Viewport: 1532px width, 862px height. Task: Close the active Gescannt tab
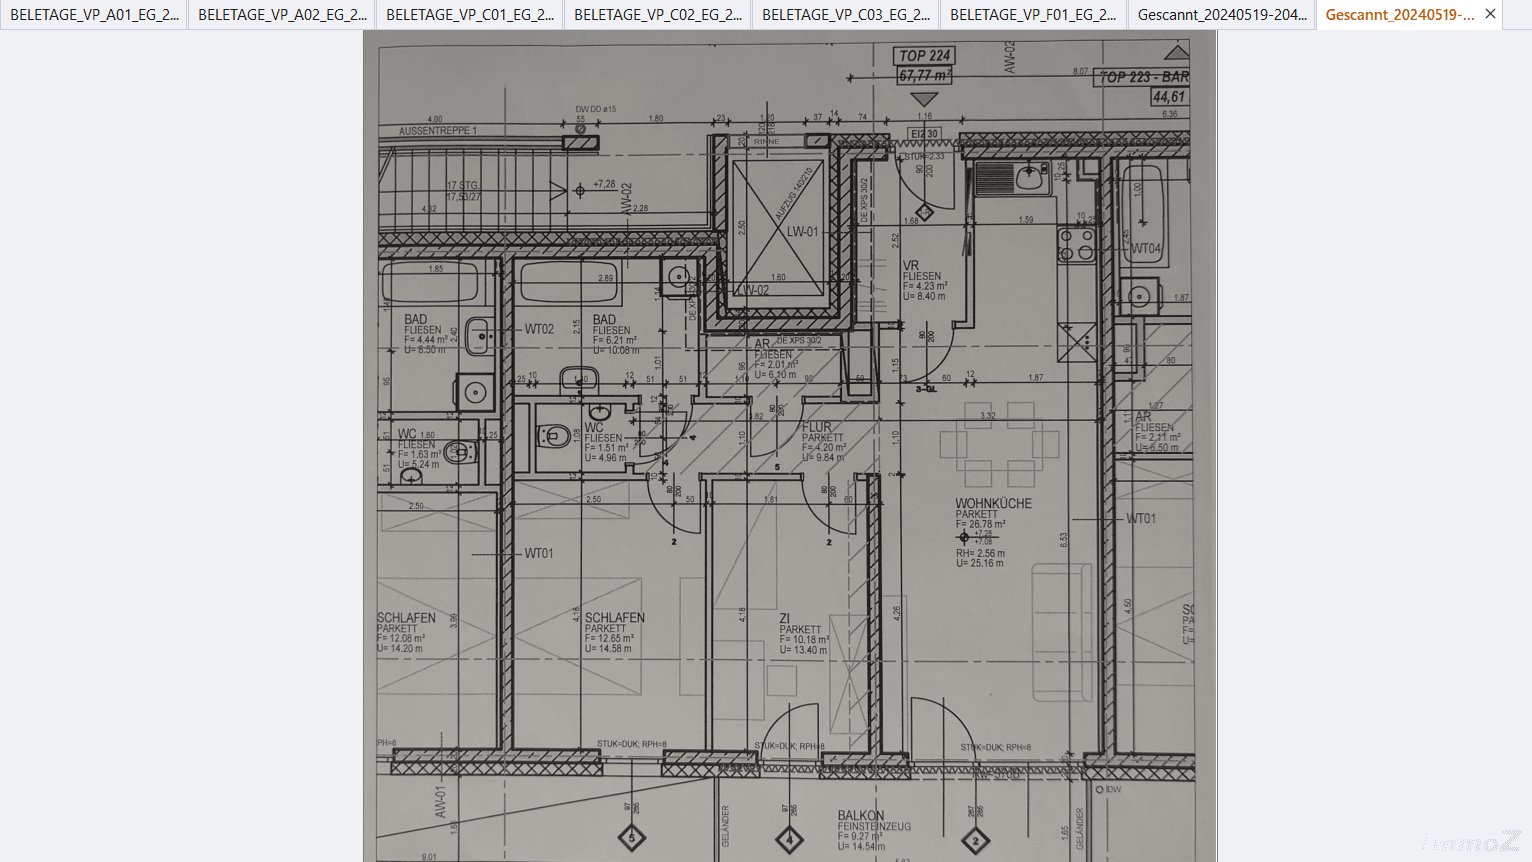[1490, 14]
